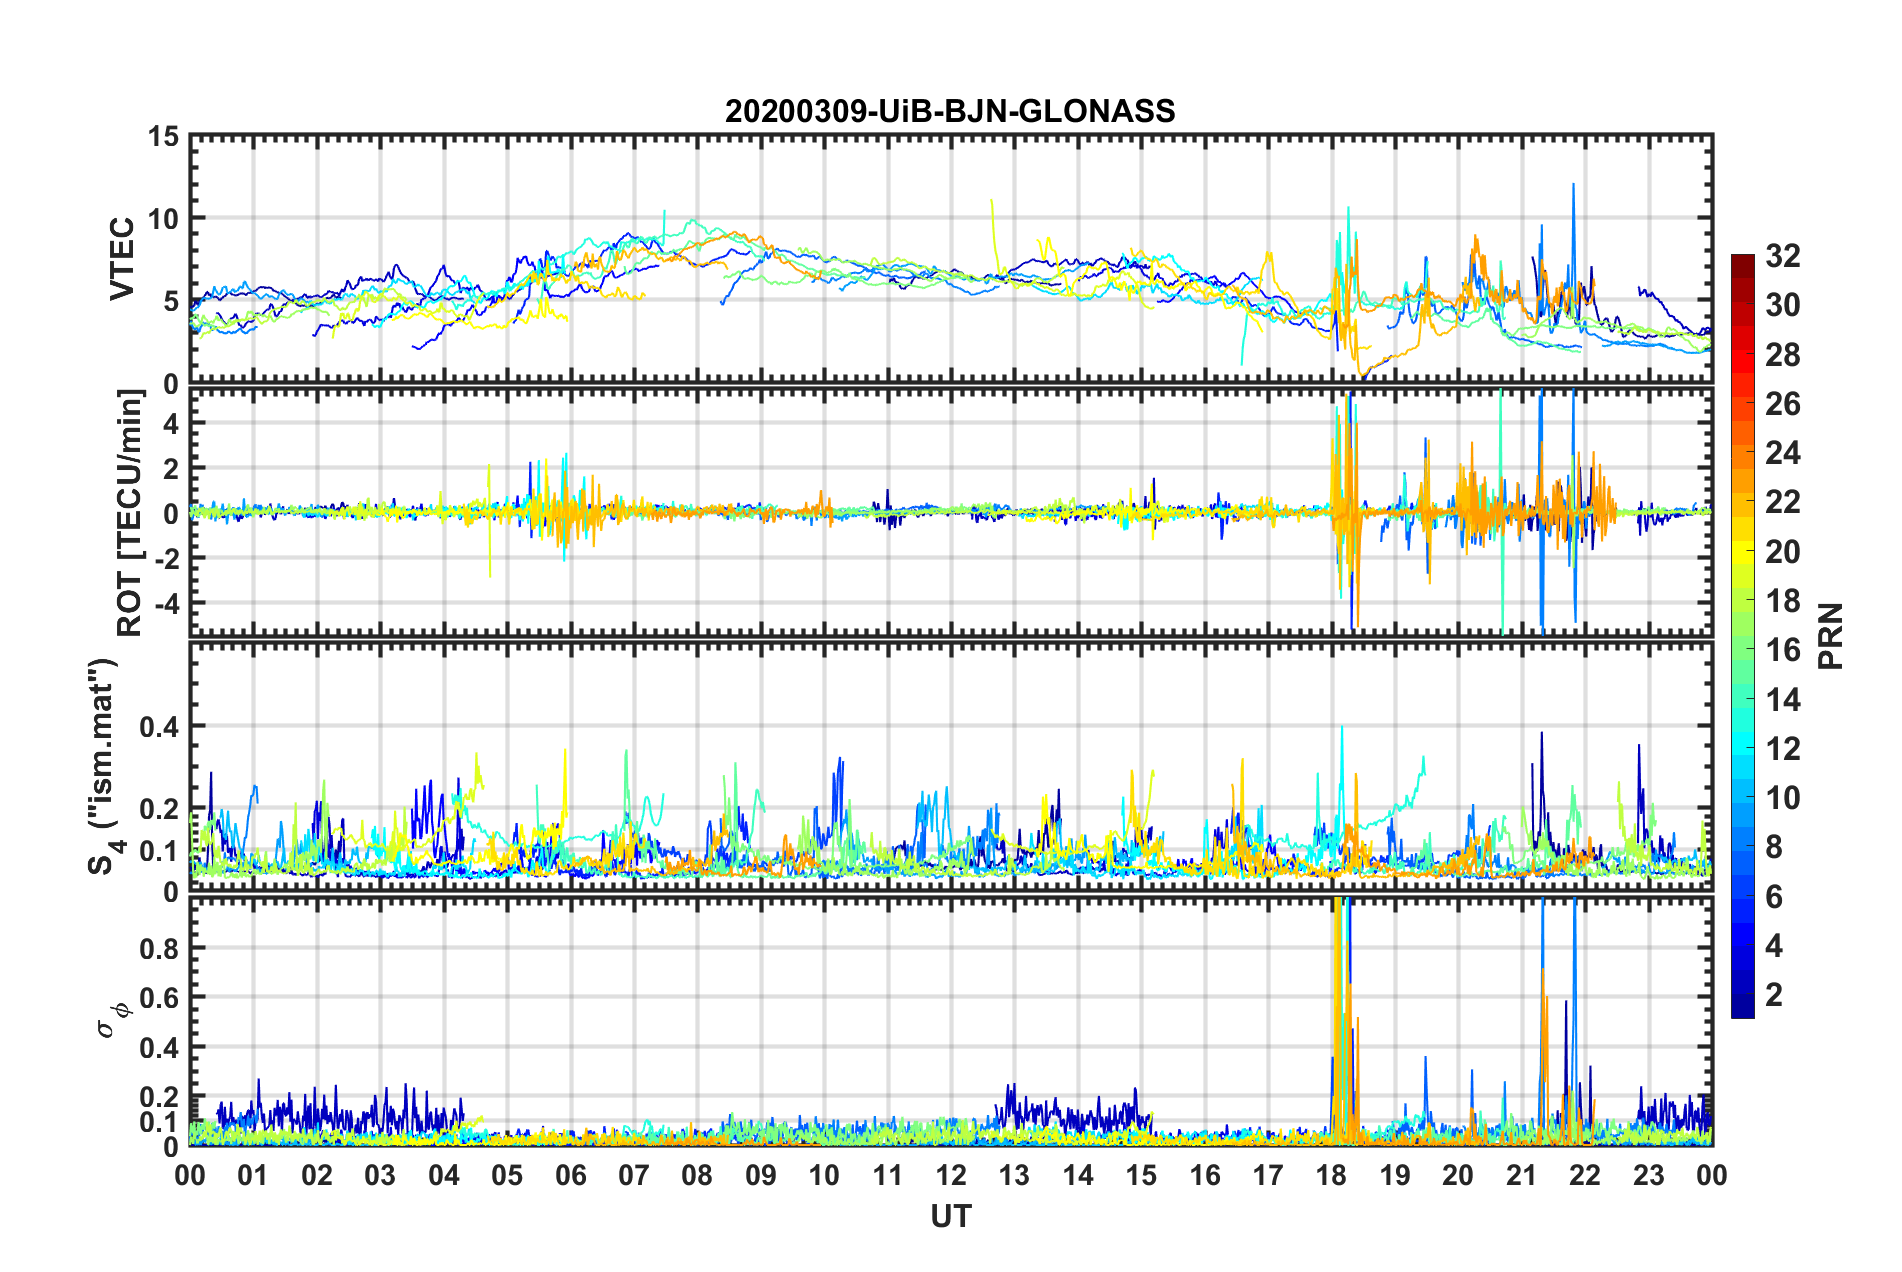Click the ROT tick label 4
This screenshot has width=1902, height=1272.
[171, 423]
